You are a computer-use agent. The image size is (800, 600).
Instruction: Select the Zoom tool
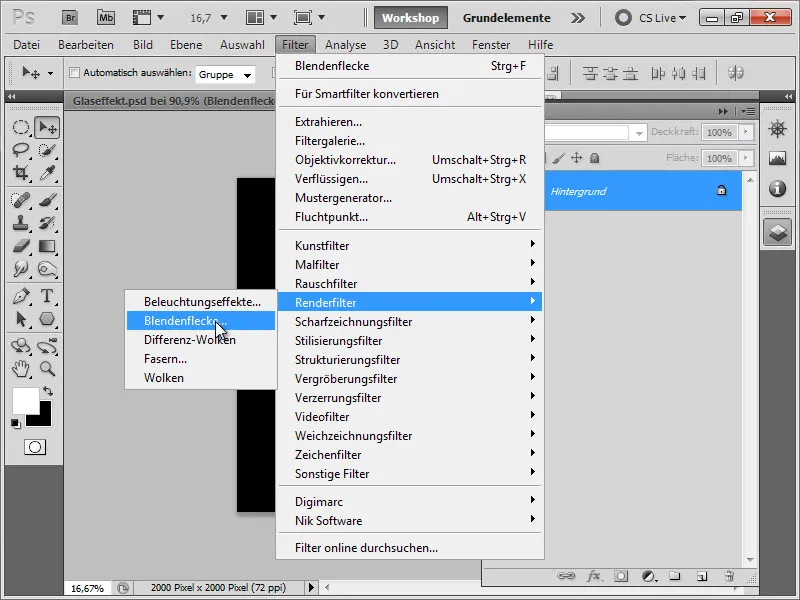pyautogui.click(x=47, y=368)
